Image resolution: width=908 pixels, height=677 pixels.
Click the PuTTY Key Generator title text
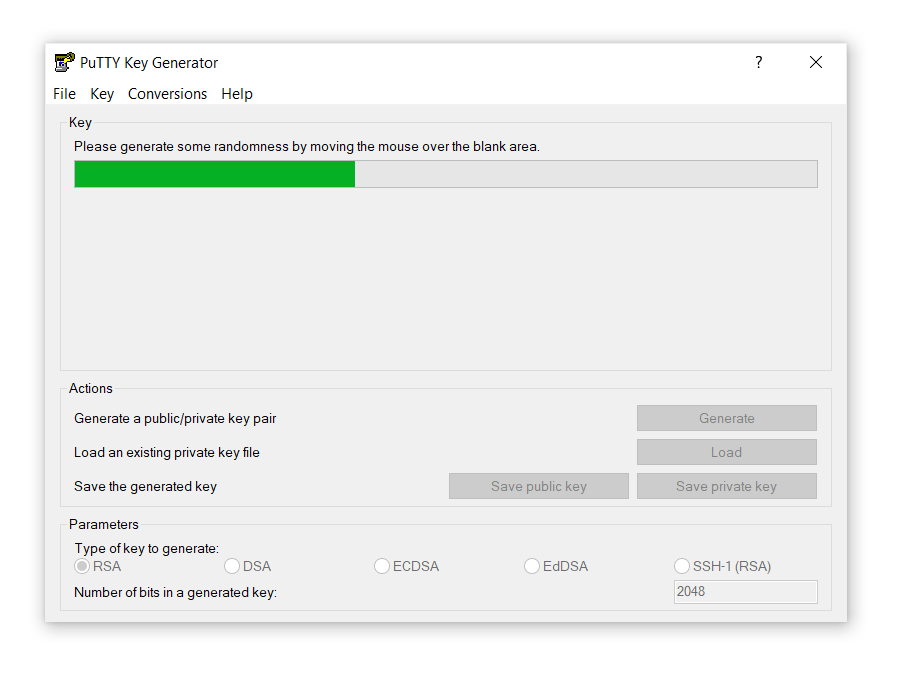(x=149, y=63)
